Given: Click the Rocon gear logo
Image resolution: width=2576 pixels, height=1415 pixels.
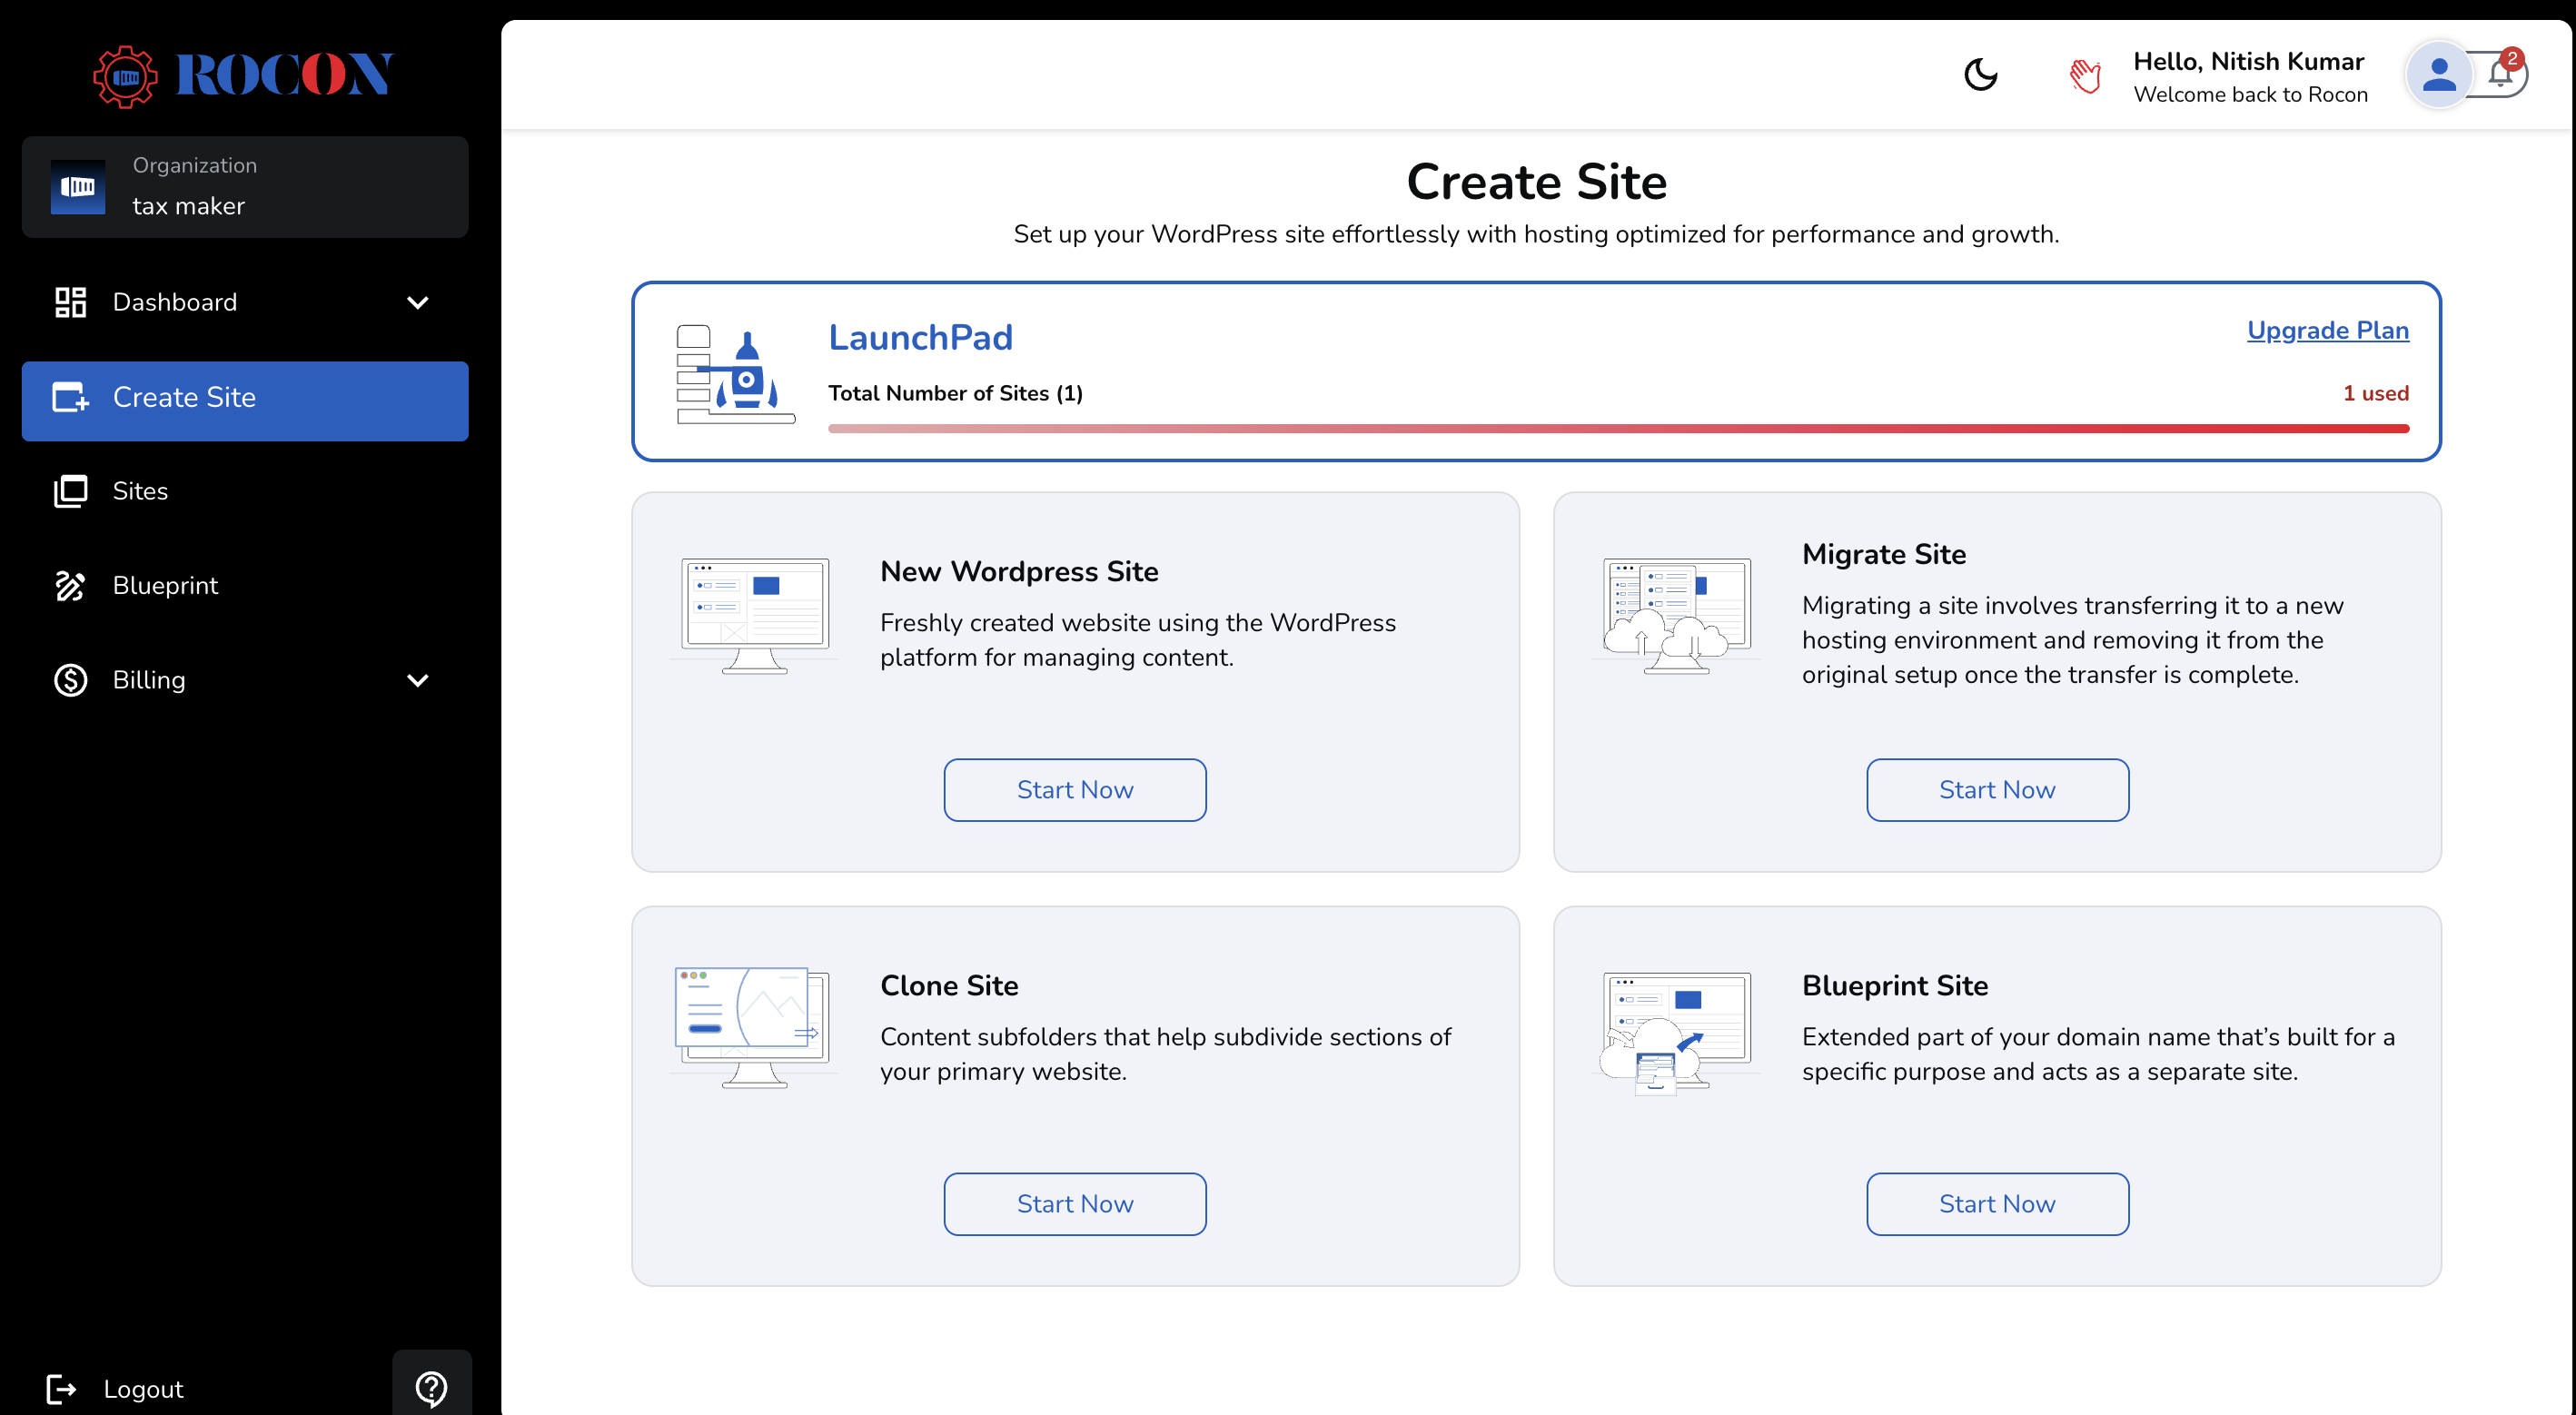Looking at the screenshot, I should tap(125, 76).
